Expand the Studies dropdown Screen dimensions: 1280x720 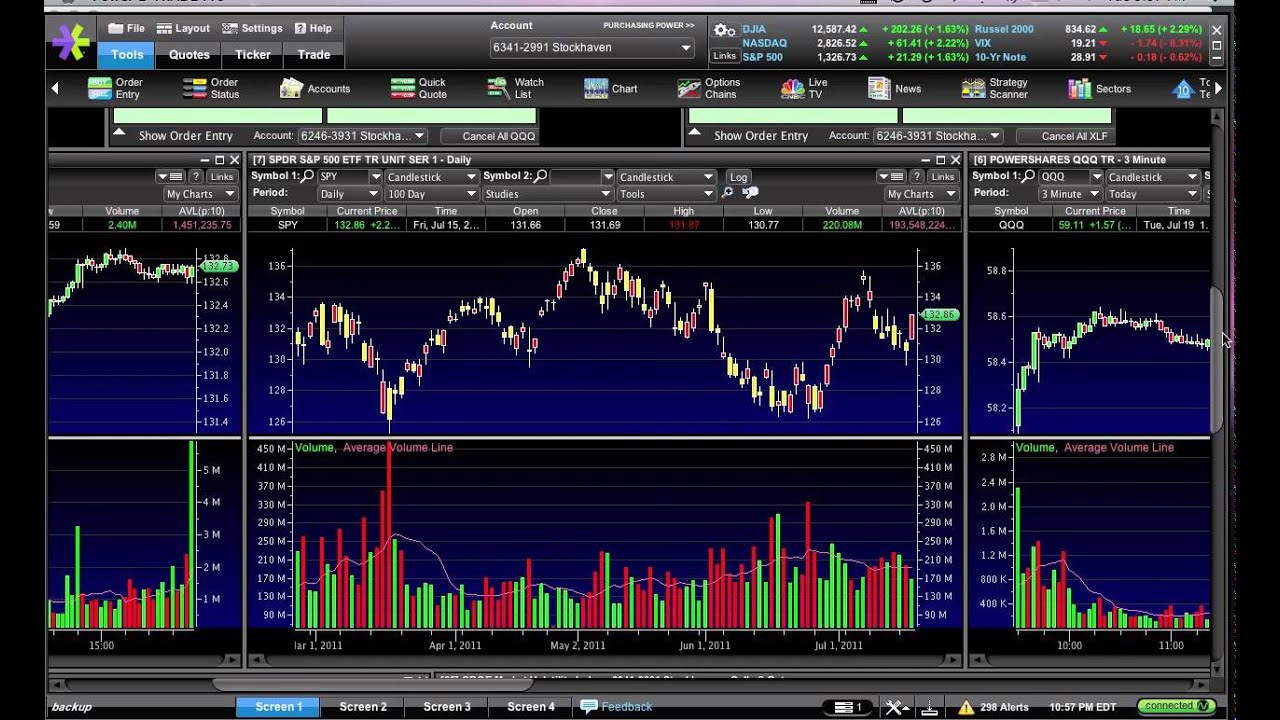point(548,194)
